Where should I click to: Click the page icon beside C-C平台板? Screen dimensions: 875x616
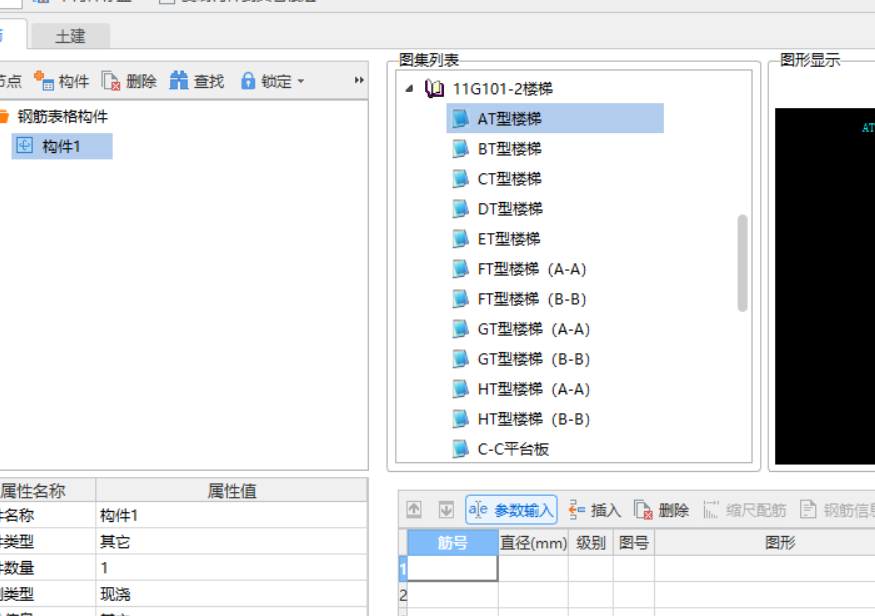point(460,449)
